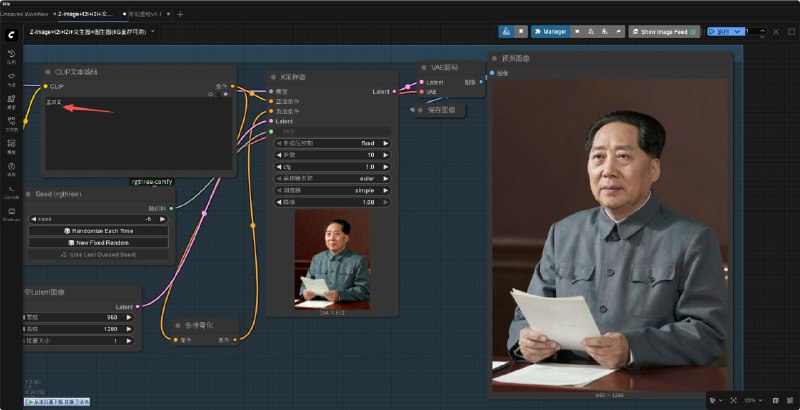Click the dice icon on Randomize Each Time
The image size is (800, 410).
[67, 231]
